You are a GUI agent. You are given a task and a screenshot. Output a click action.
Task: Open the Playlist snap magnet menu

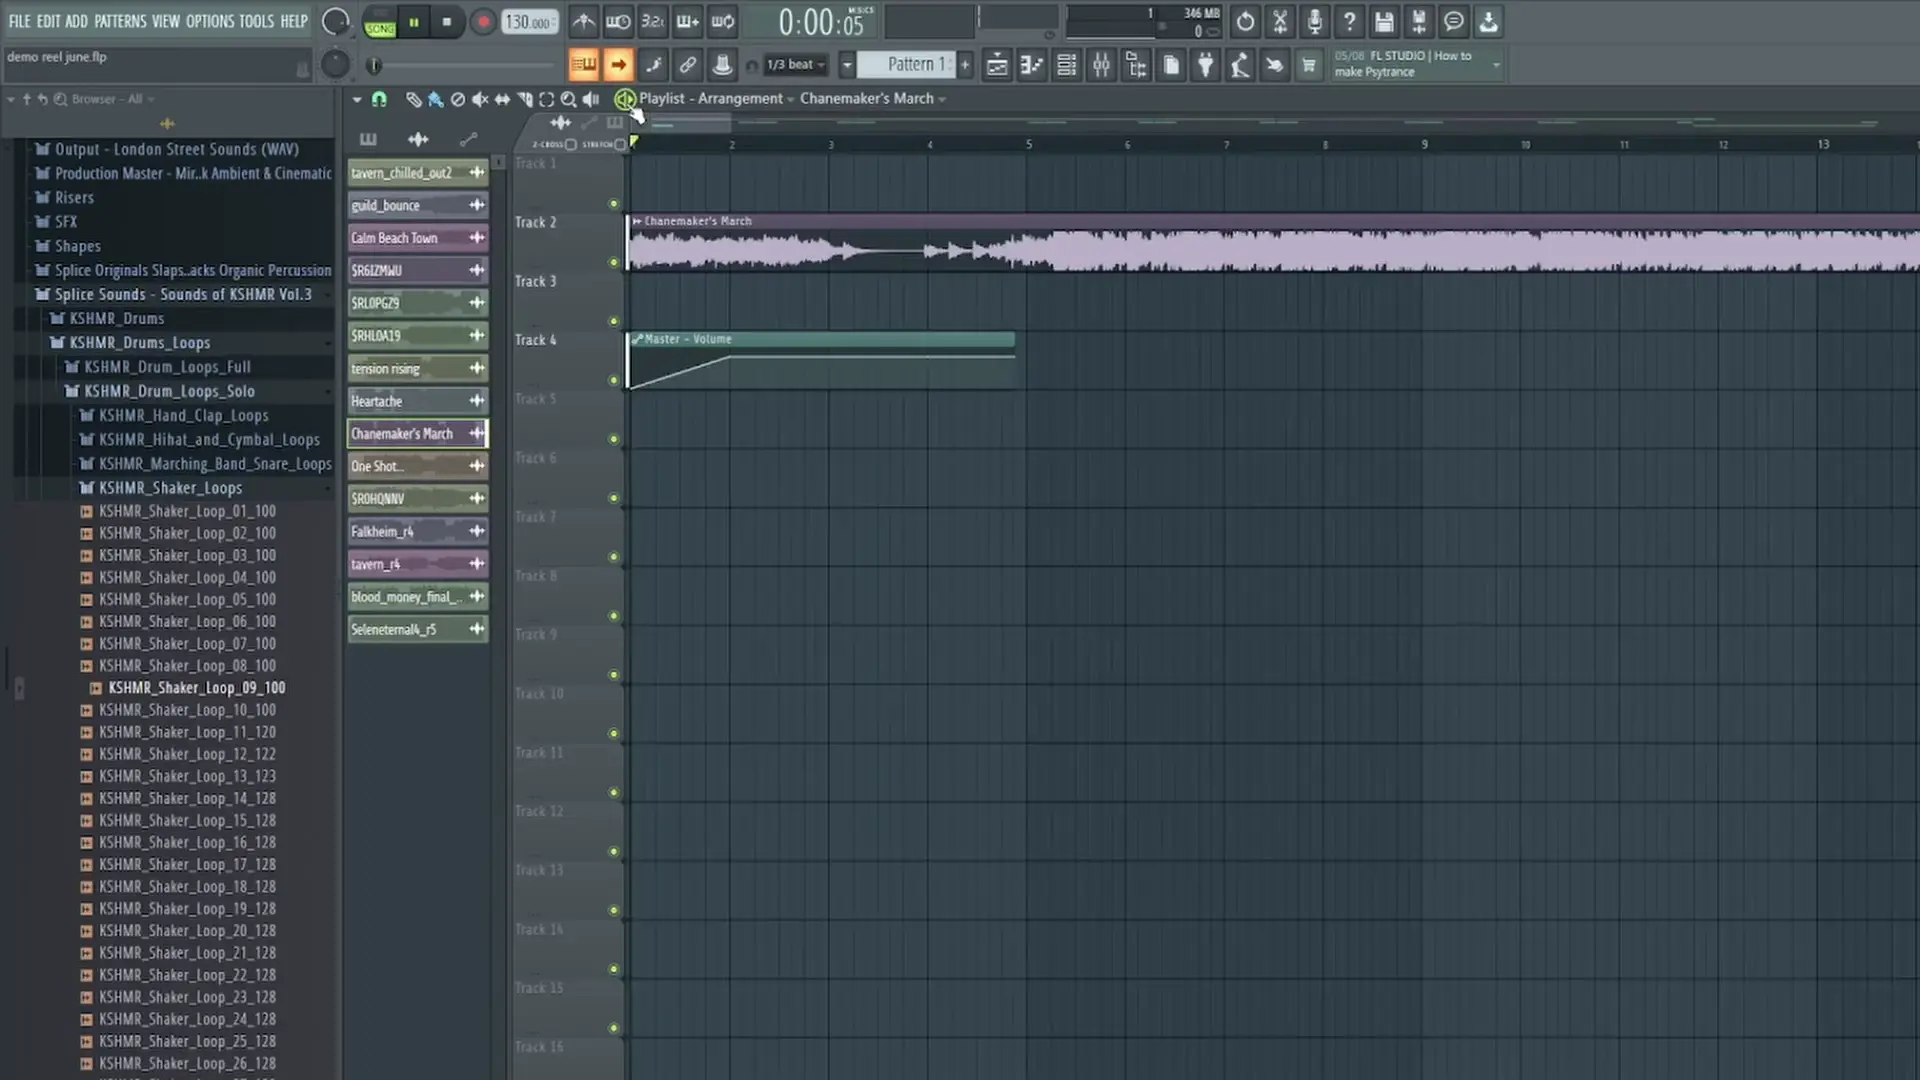click(x=379, y=99)
